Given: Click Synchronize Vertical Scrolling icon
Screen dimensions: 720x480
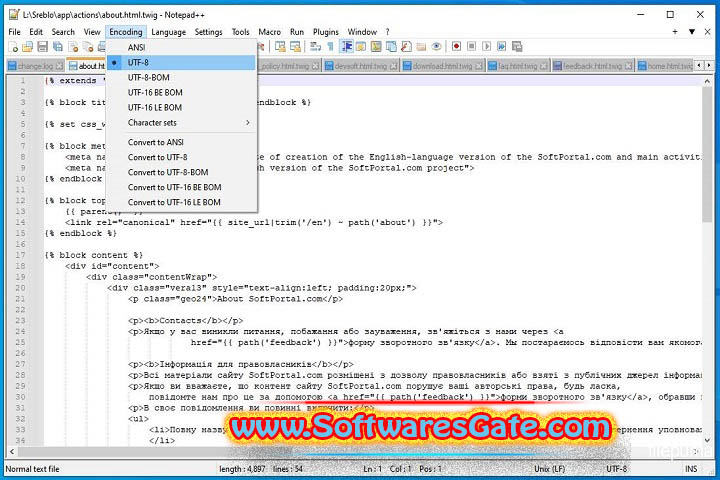Looking at the screenshot, I should pos(280,46).
